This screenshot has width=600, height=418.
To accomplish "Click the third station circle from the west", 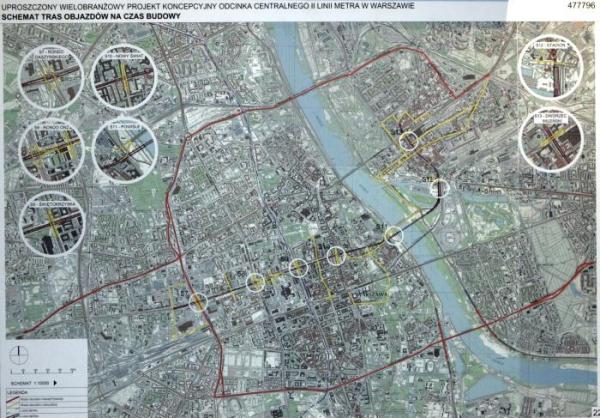I will coord(298,267).
